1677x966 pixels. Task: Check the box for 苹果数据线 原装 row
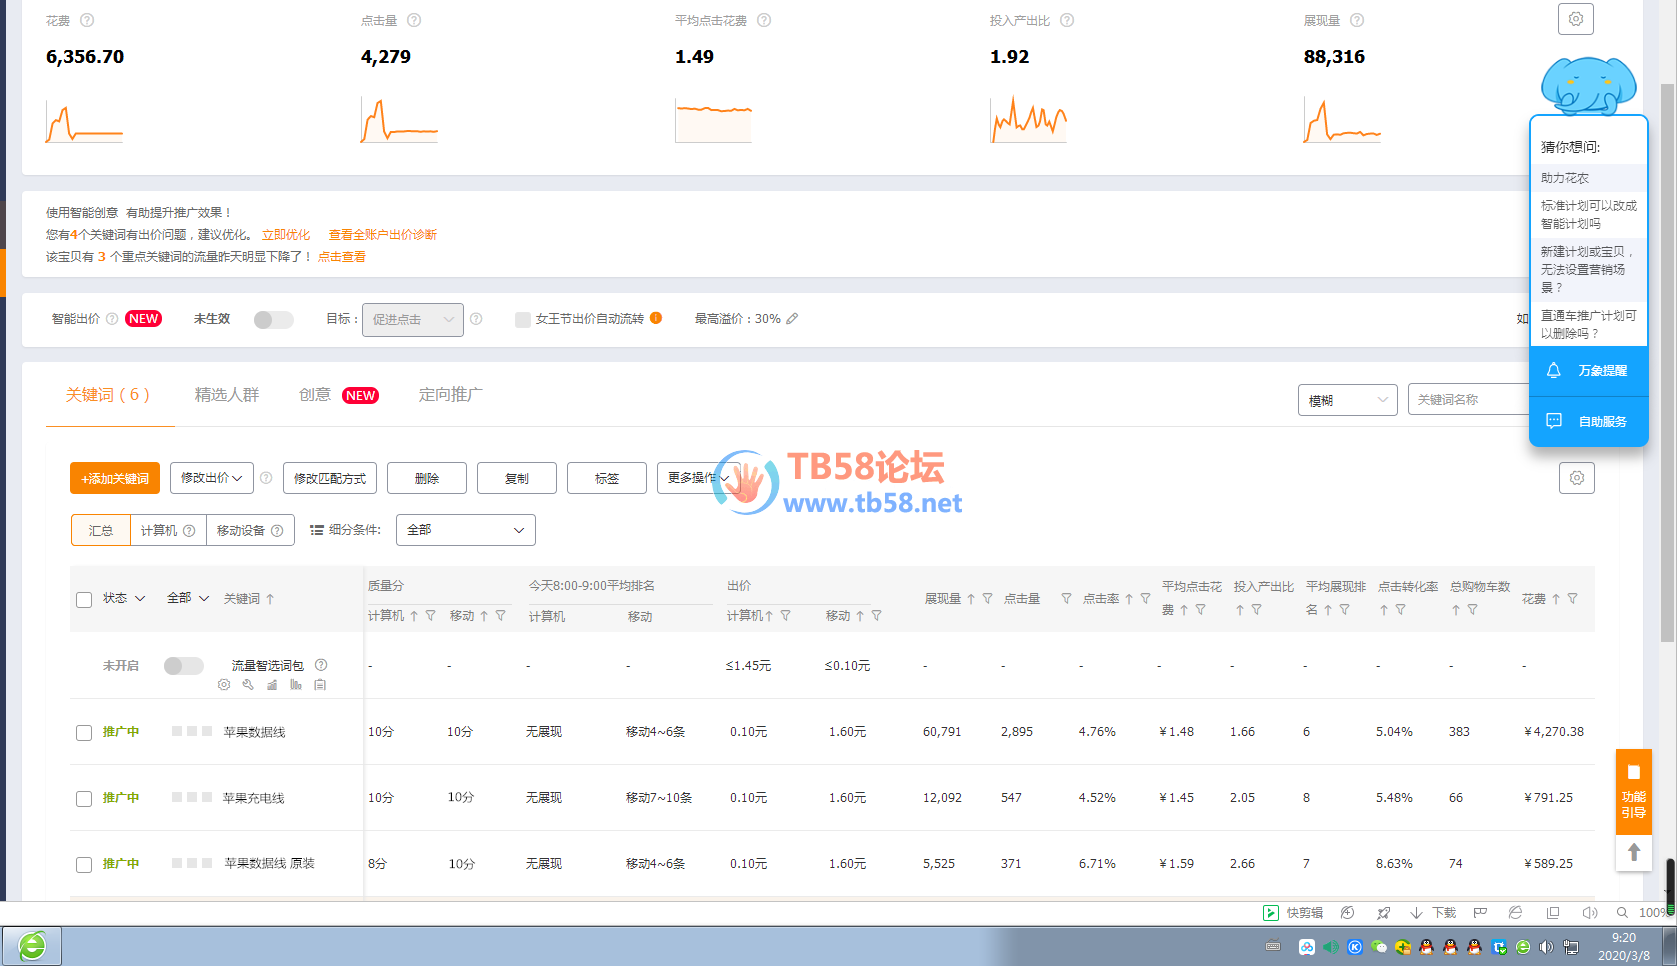pyautogui.click(x=84, y=865)
